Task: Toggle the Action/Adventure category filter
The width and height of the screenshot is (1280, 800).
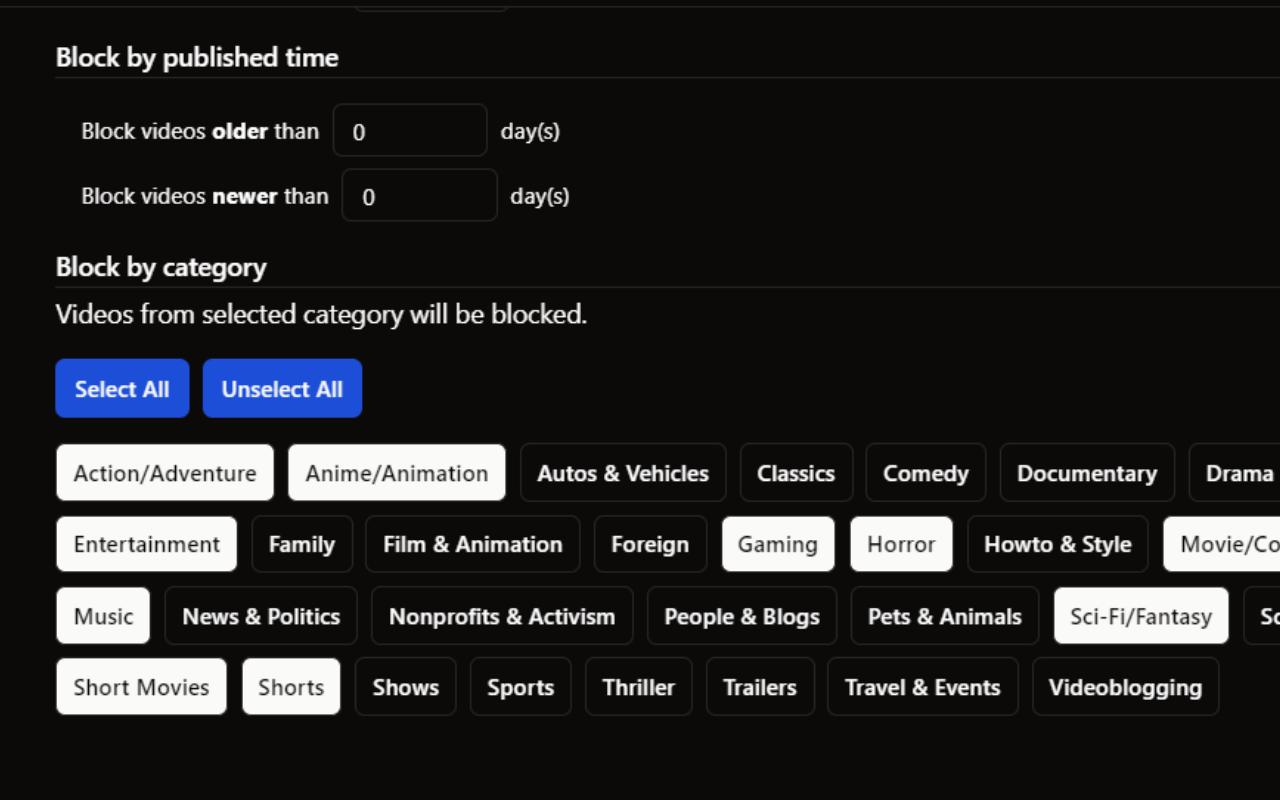Action: 164,472
